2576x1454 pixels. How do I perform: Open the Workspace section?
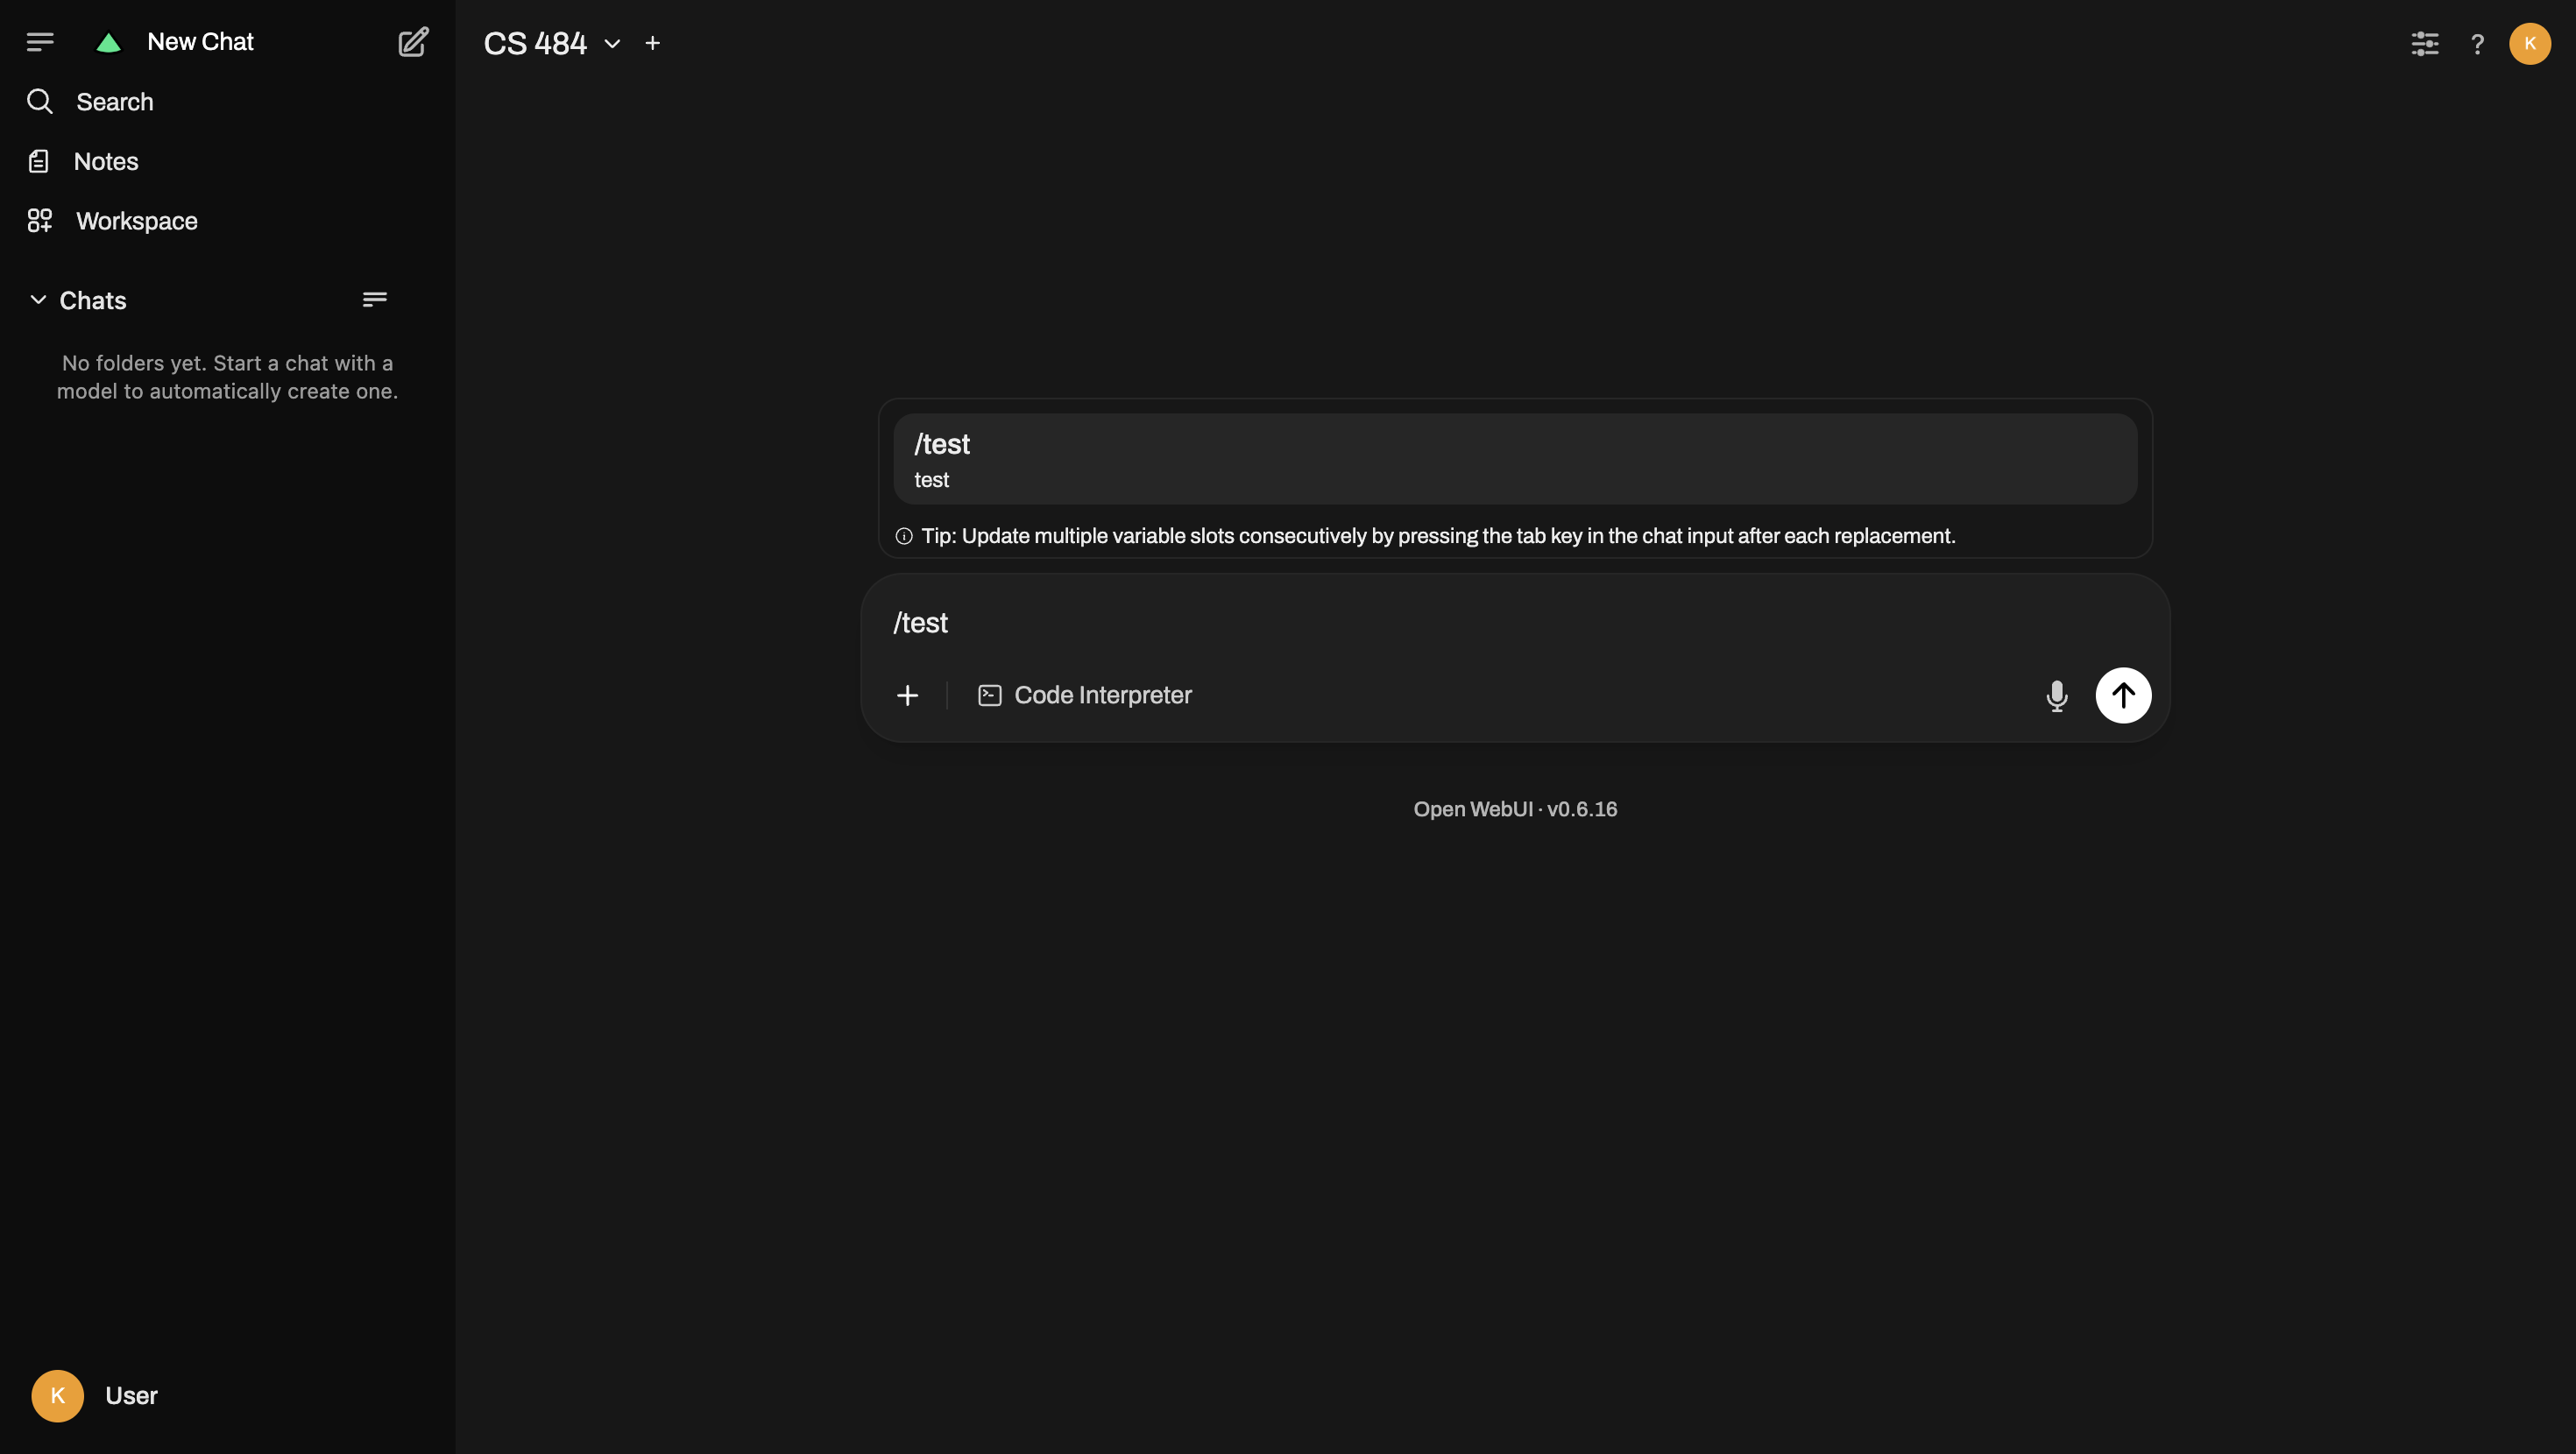(x=136, y=221)
